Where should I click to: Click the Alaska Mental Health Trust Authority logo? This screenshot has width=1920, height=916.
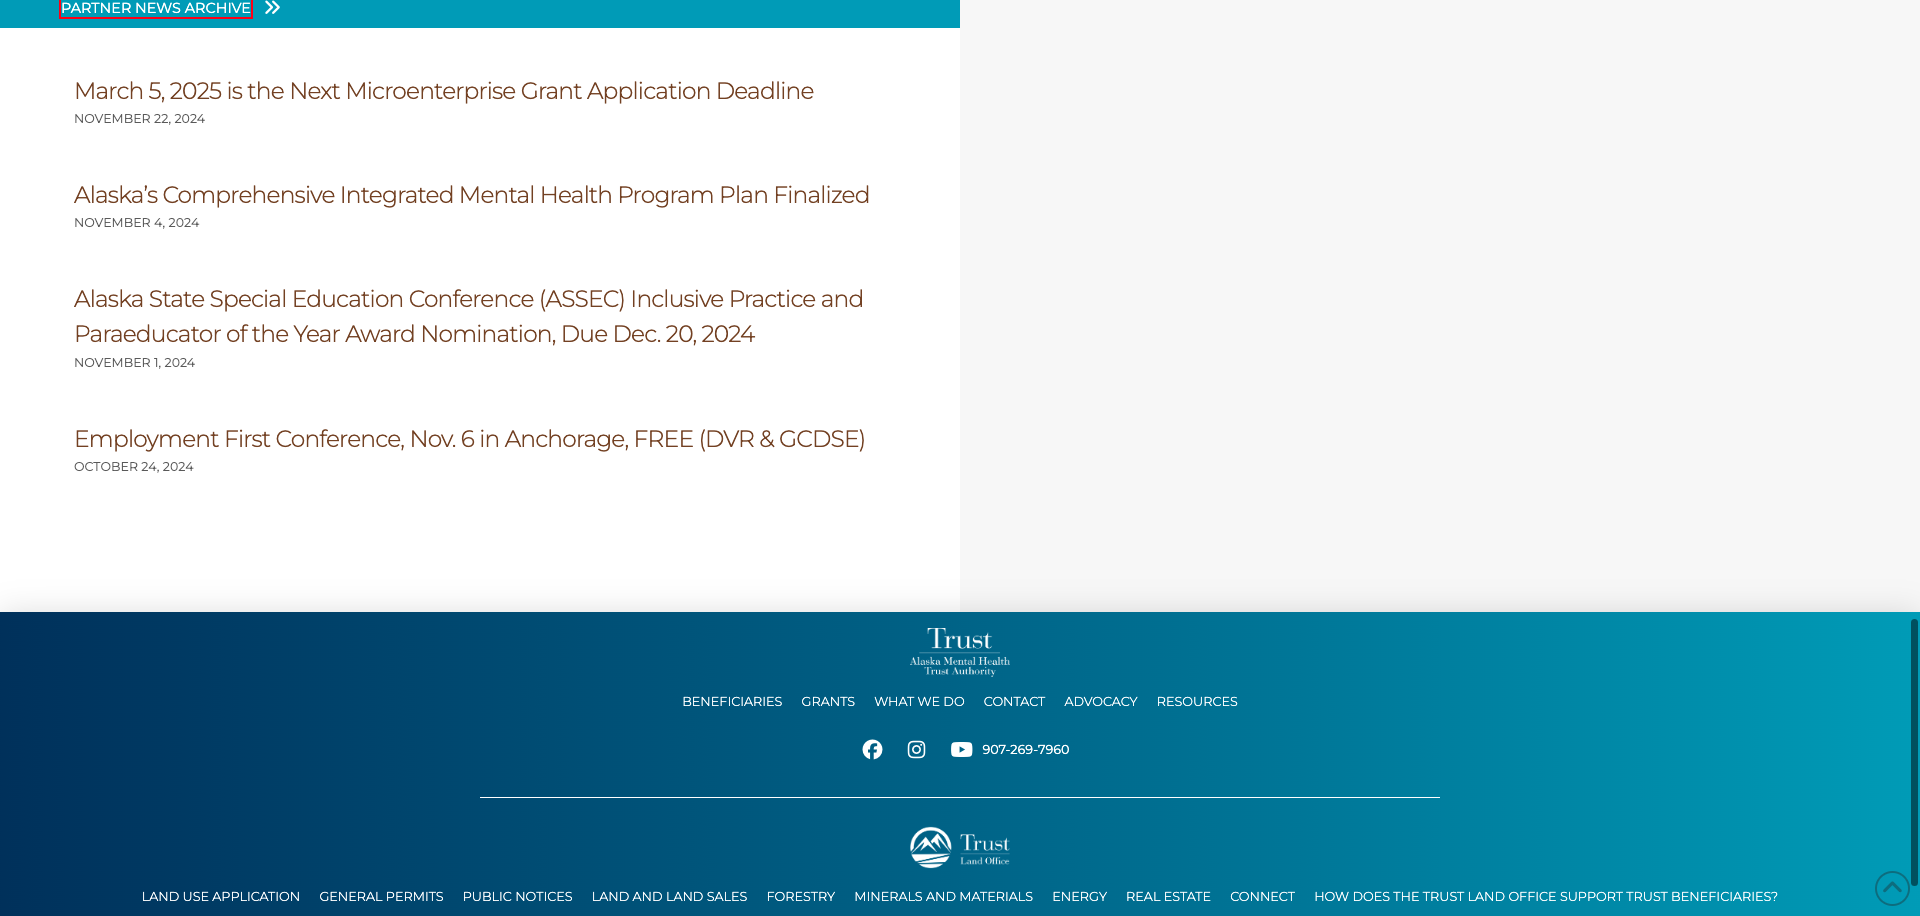[x=959, y=651]
